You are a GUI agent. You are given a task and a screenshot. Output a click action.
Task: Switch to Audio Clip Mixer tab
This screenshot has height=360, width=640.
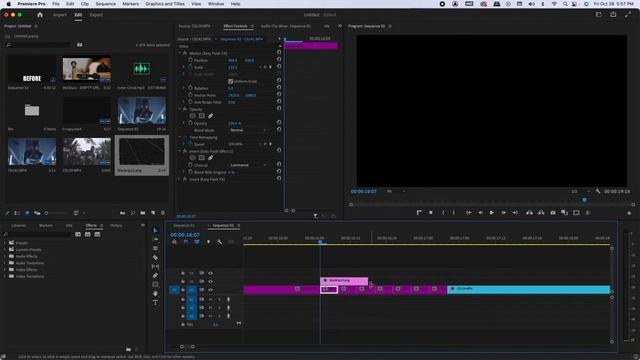[285, 26]
